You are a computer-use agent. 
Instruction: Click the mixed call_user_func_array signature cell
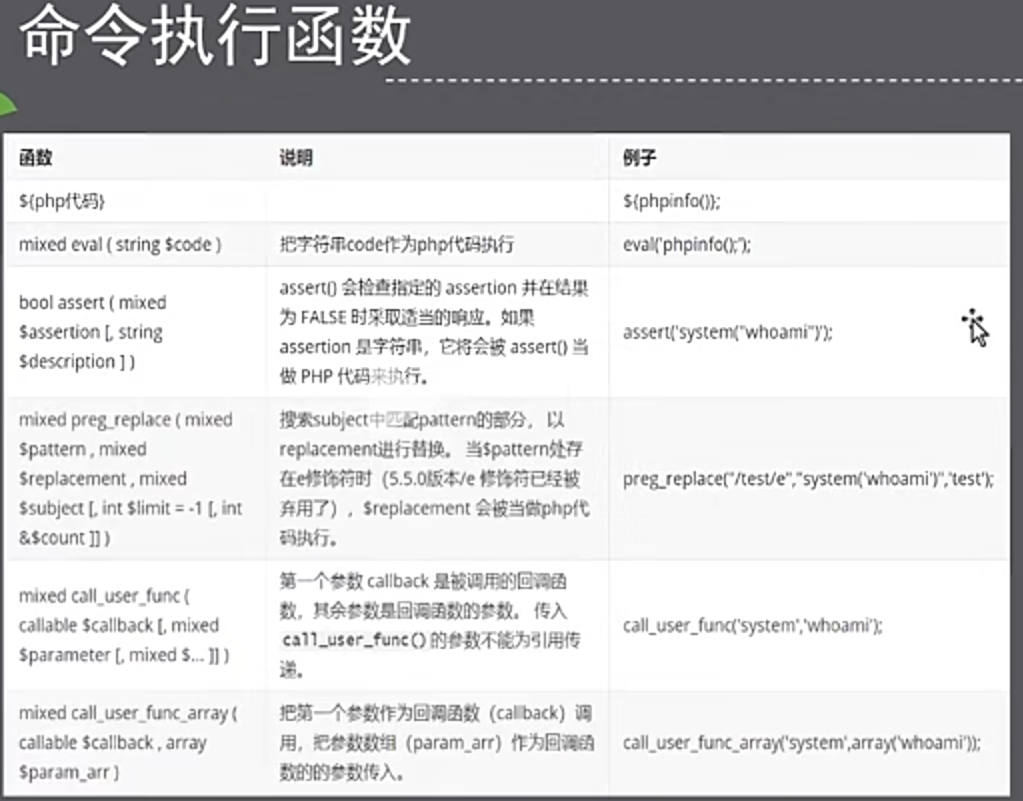tap(127, 743)
